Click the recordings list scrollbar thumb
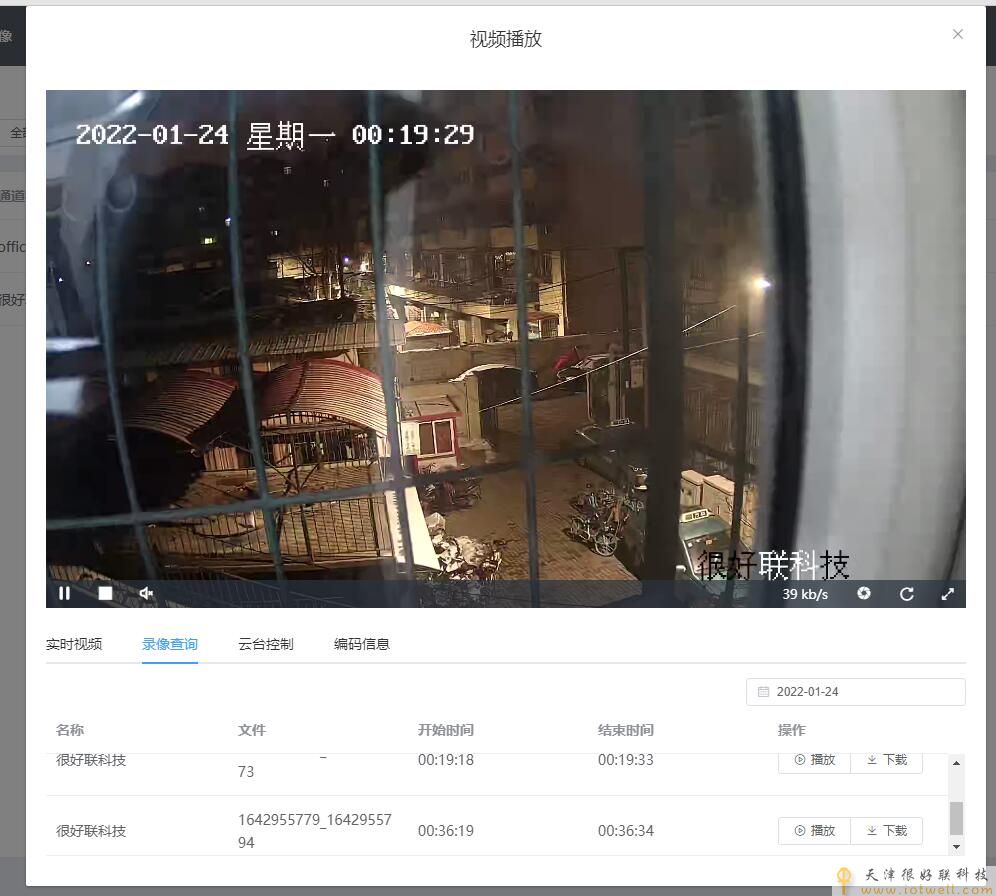 956,818
